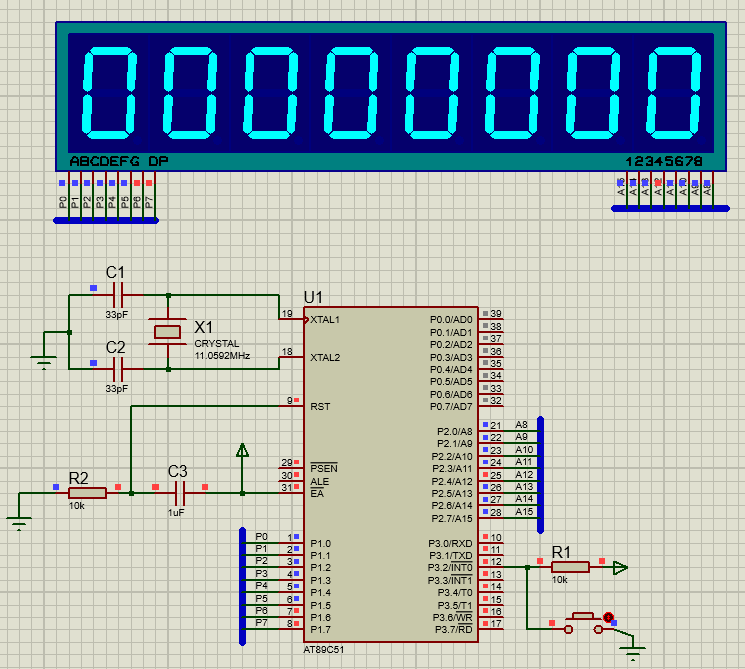The image size is (745, 669).
Task: Toggle the red latch circle on push button
Action: pyautogui.click(x=608, y=617)
